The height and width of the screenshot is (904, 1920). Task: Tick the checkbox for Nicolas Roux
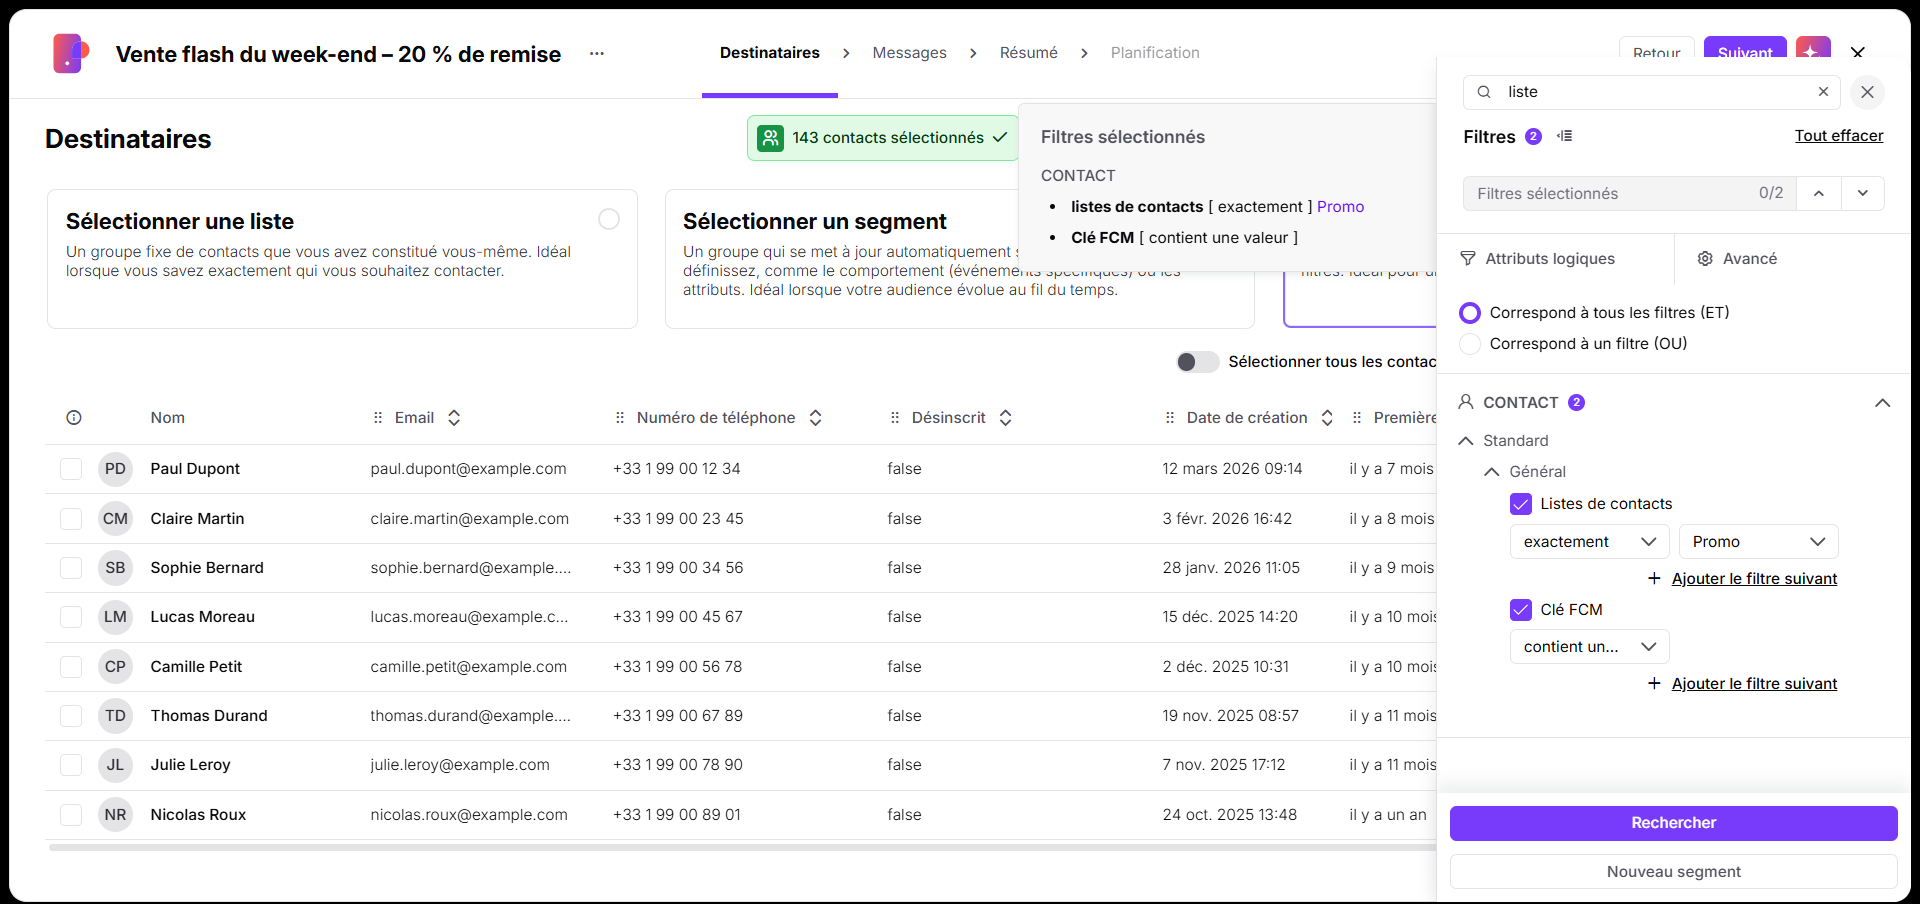click(71, 815)
